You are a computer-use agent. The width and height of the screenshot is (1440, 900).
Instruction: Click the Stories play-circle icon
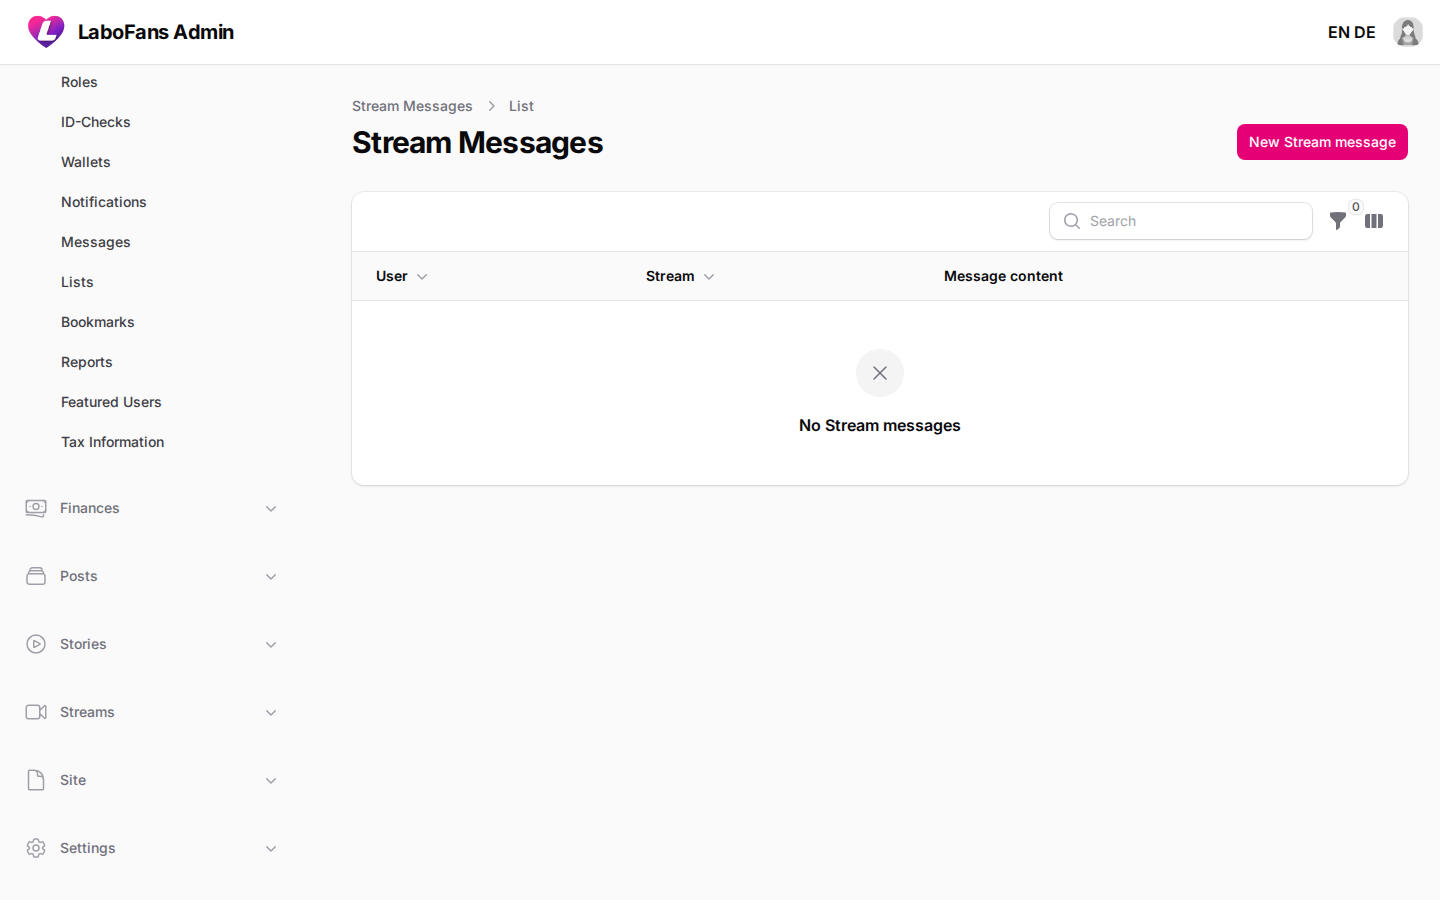(x=36, y=644)
